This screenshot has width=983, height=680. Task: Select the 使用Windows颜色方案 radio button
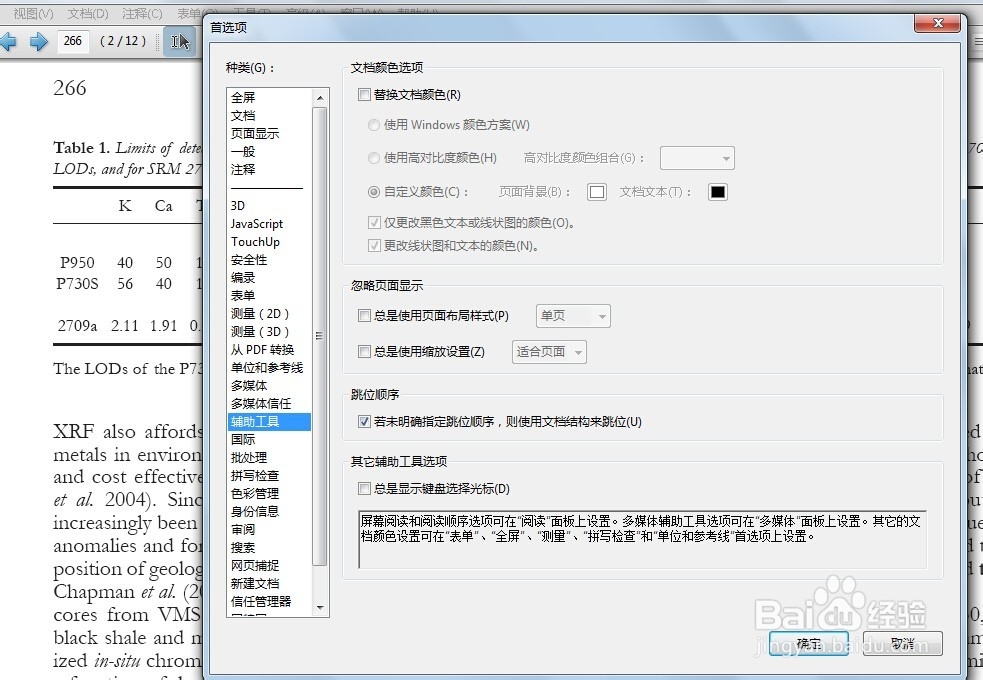click(375, 126)
